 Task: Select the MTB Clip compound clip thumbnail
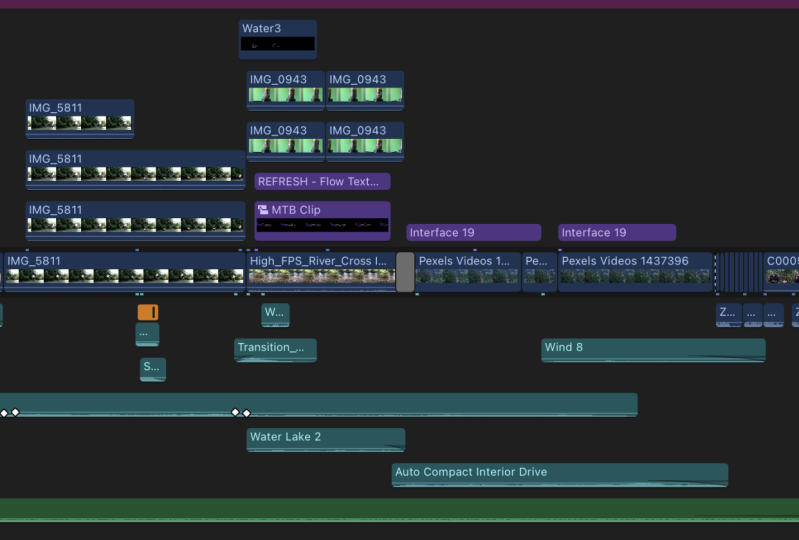coord(323,225)
